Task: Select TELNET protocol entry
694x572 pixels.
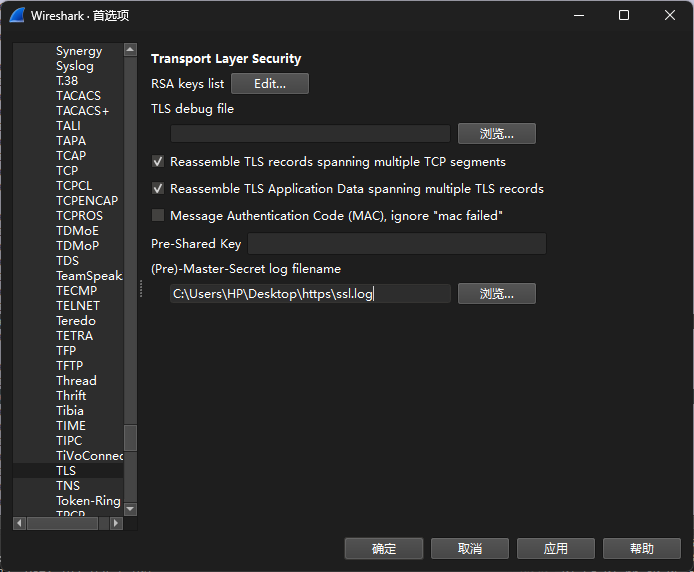Action: pos(78,306)
